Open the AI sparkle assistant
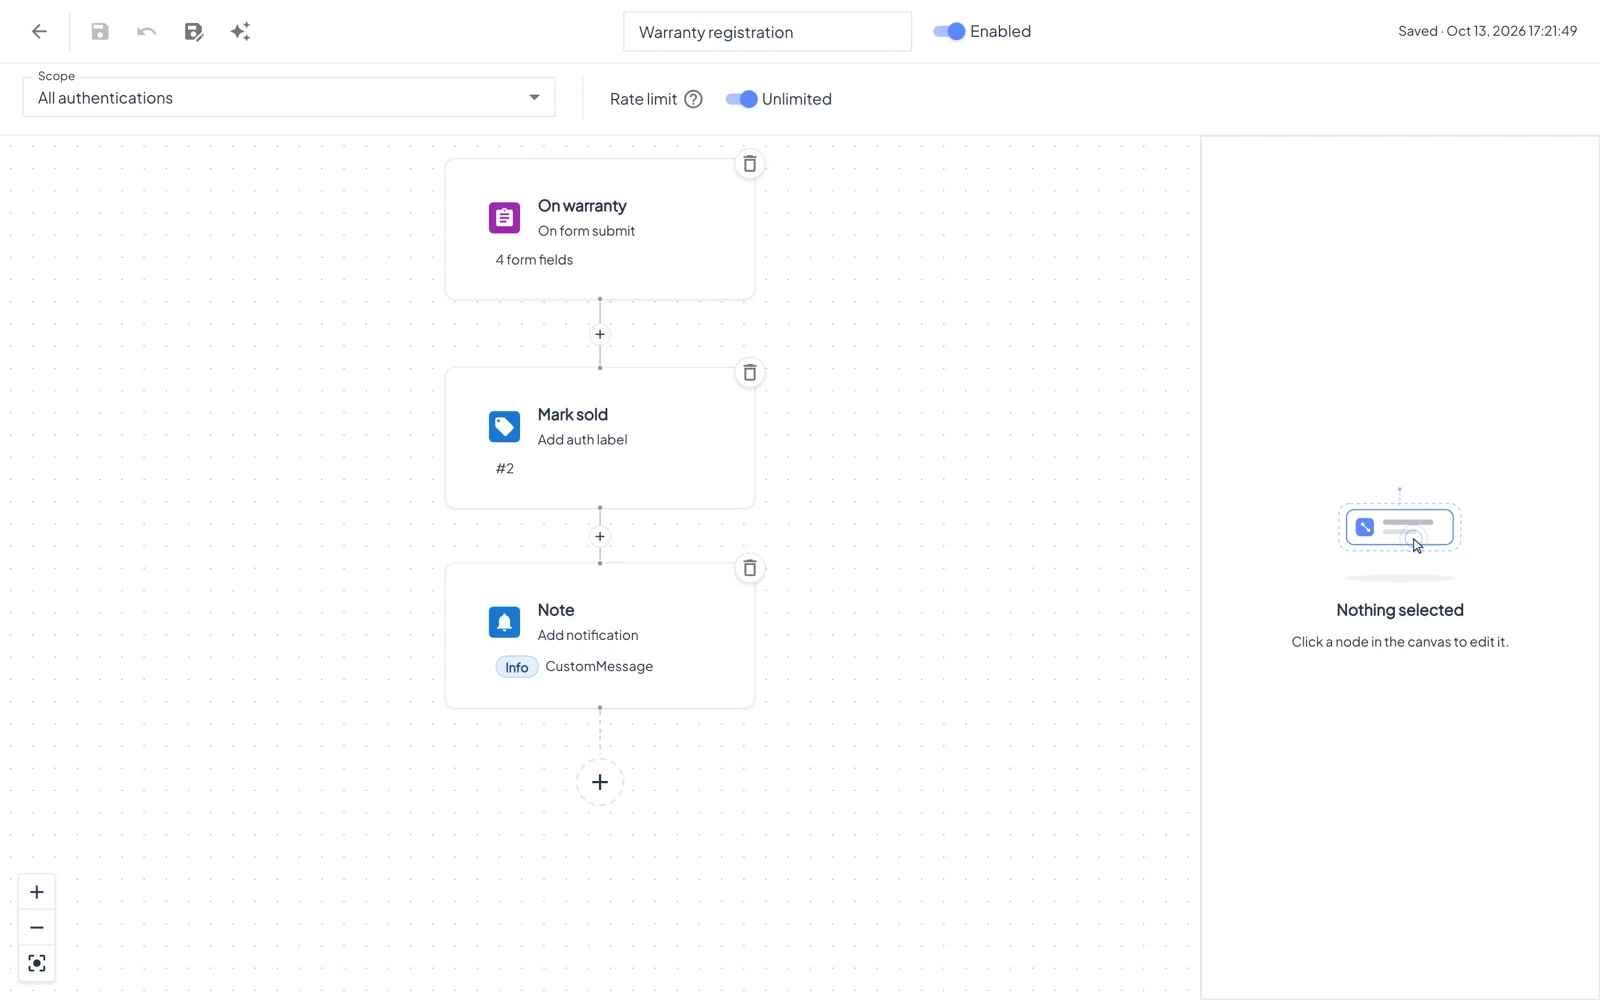Screen dimensions: 1600x1000 [x=240, y=32]
